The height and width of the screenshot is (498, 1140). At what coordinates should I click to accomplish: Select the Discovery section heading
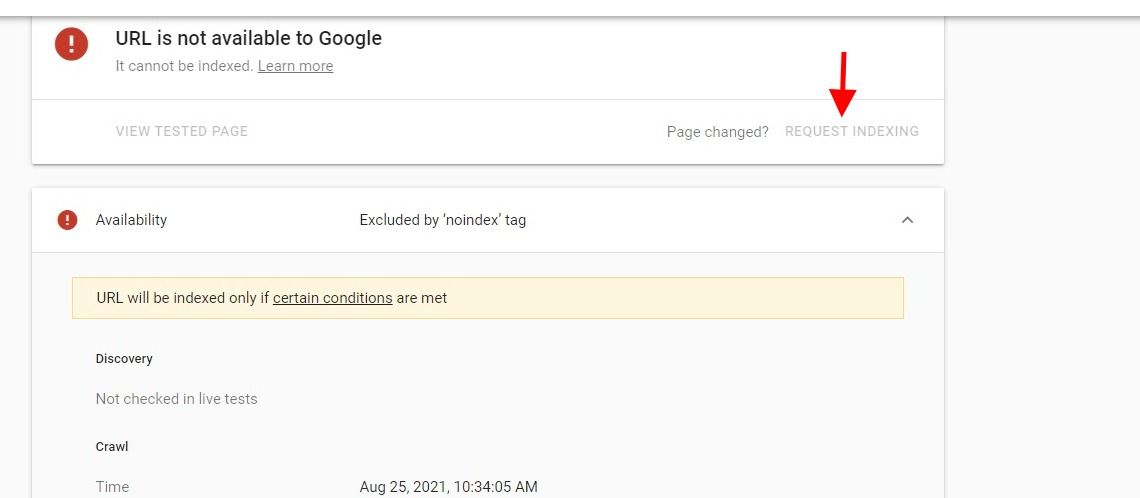coord(124,358)
